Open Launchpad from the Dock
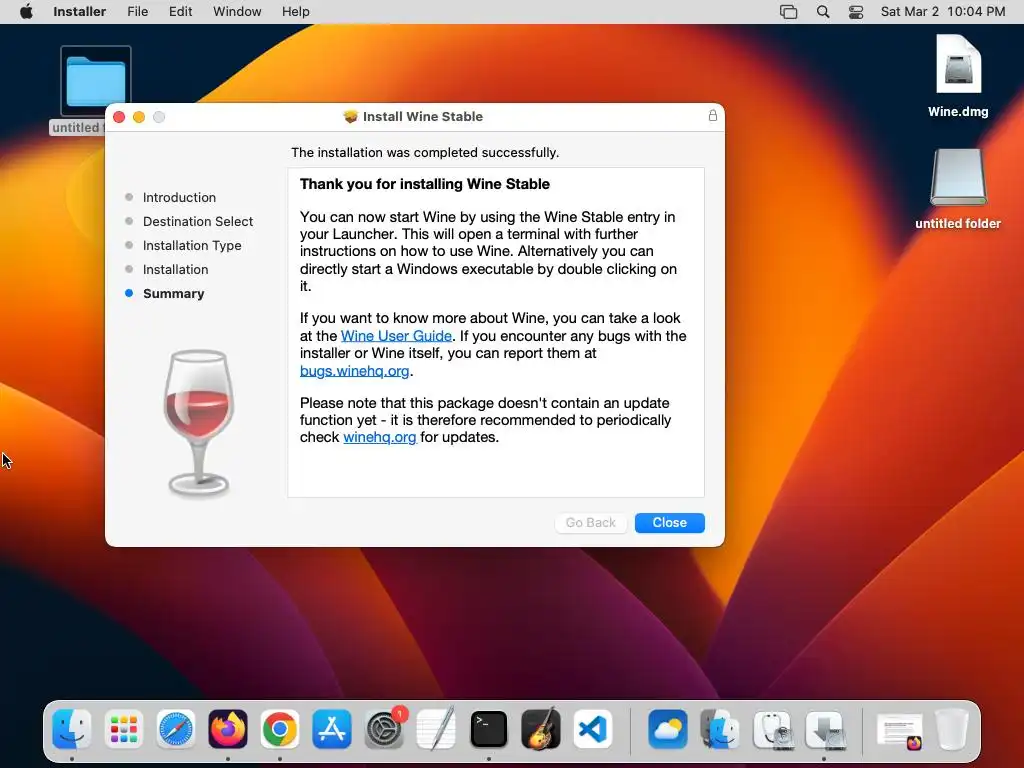Image resolution: width=1024 pixels, height=768 pixels. [x=123, y=729]
